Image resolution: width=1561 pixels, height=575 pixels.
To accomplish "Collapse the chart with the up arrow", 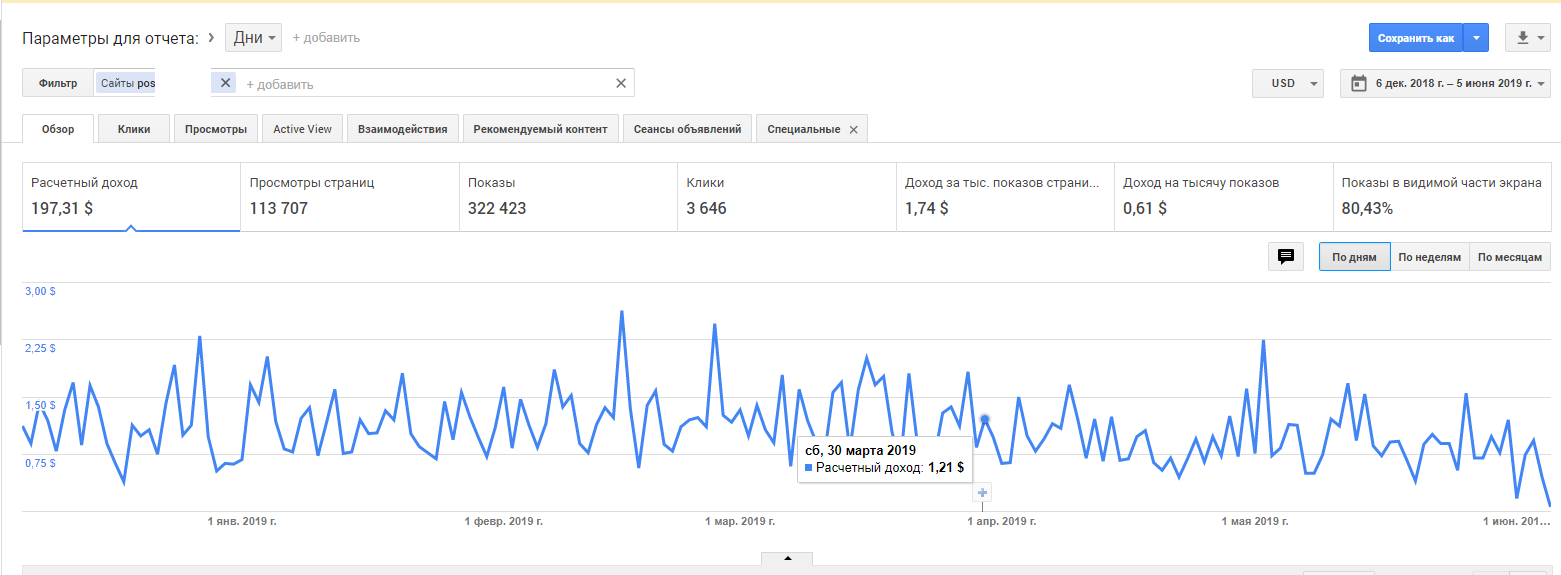I will [x=787, y=558].
